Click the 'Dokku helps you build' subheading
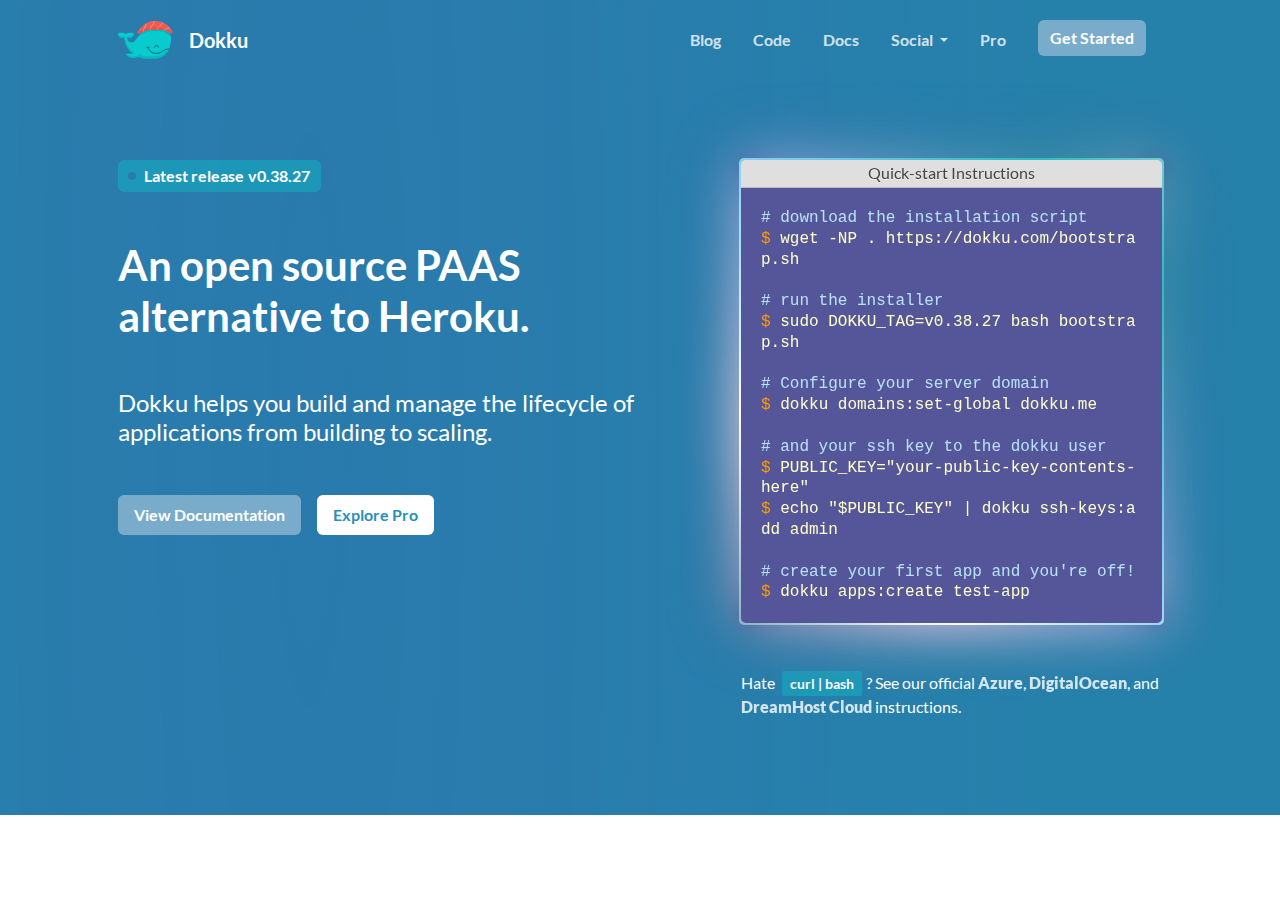The height and width of the screenshot is (900, 1280). tap(376, 418)
